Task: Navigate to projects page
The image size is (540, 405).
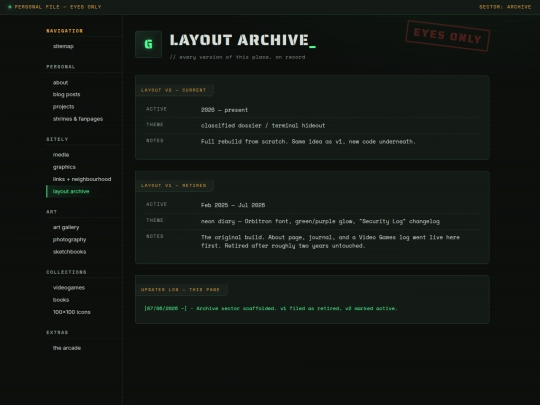Action: click(63, 107)
